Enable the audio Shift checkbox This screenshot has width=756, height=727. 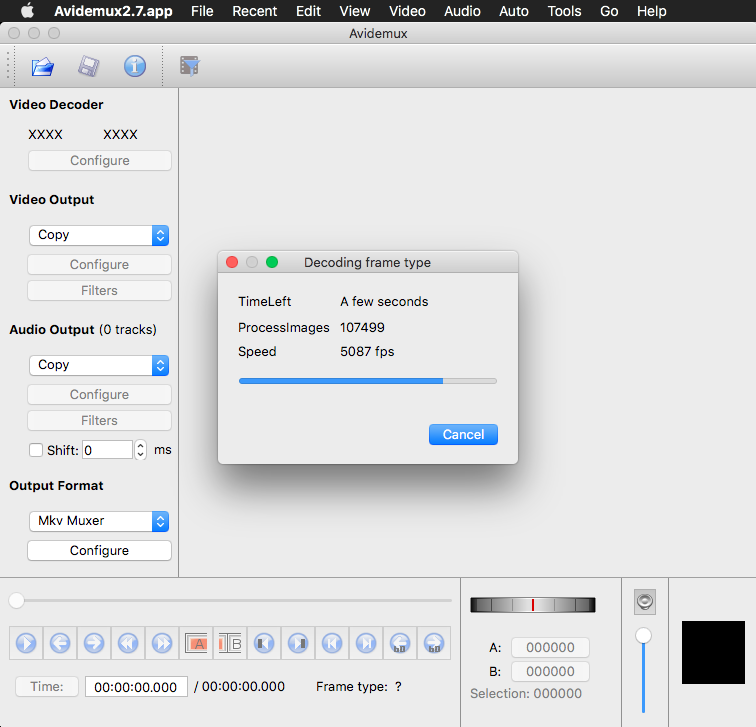(x=36, y=450)
